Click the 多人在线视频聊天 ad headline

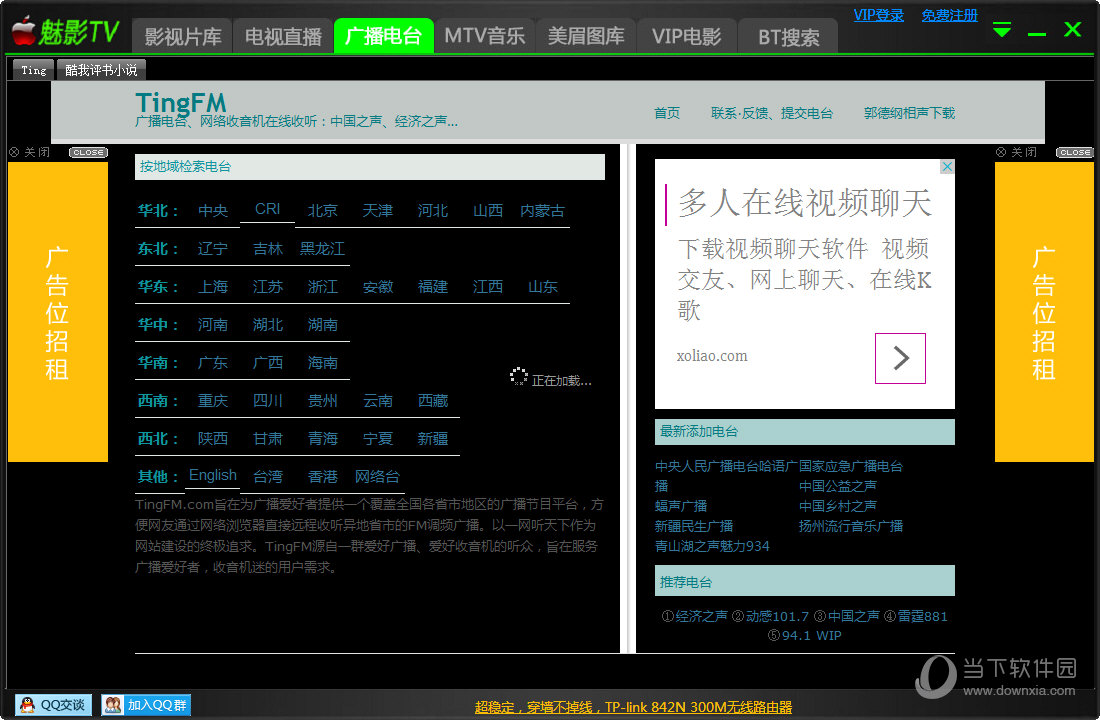click(805, 203)
